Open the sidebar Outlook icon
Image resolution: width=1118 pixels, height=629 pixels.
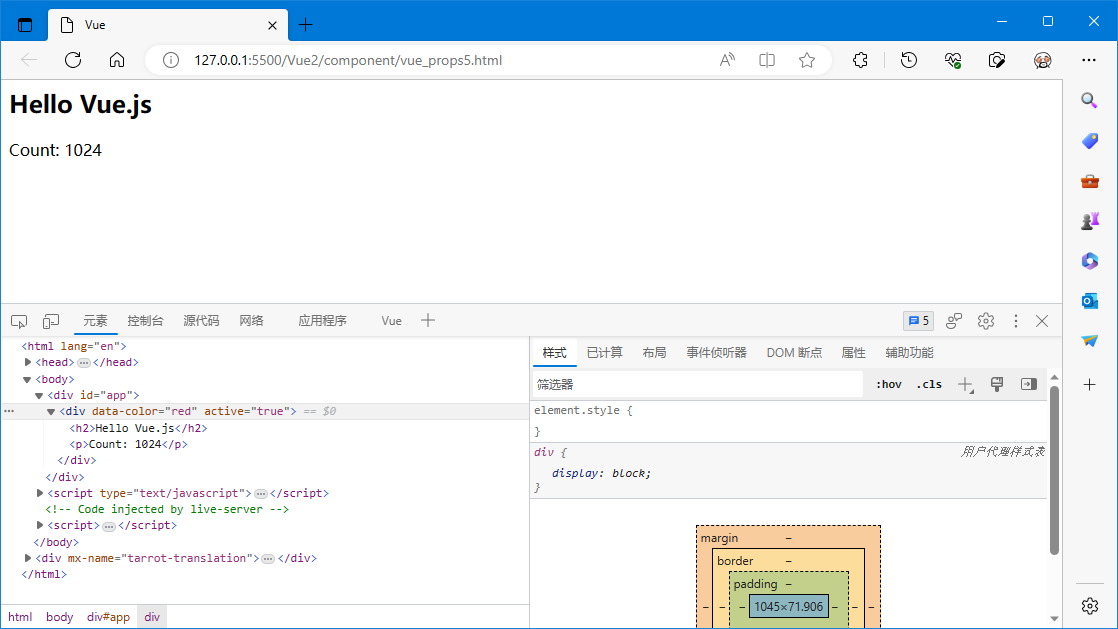[1089, 301]
